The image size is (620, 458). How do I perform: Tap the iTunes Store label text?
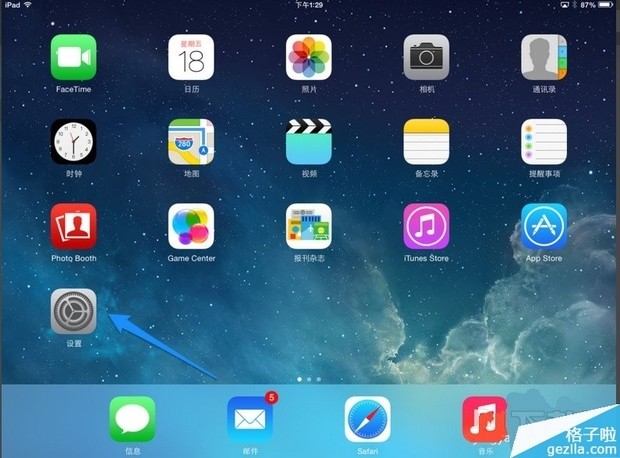click(426, 258)
